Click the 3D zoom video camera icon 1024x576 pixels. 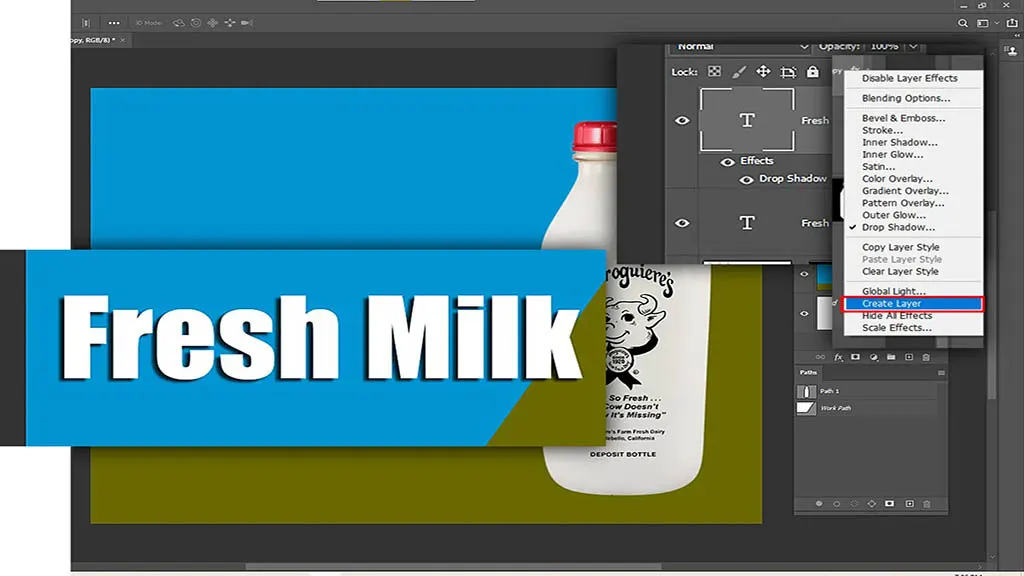[x=247, y=23]
